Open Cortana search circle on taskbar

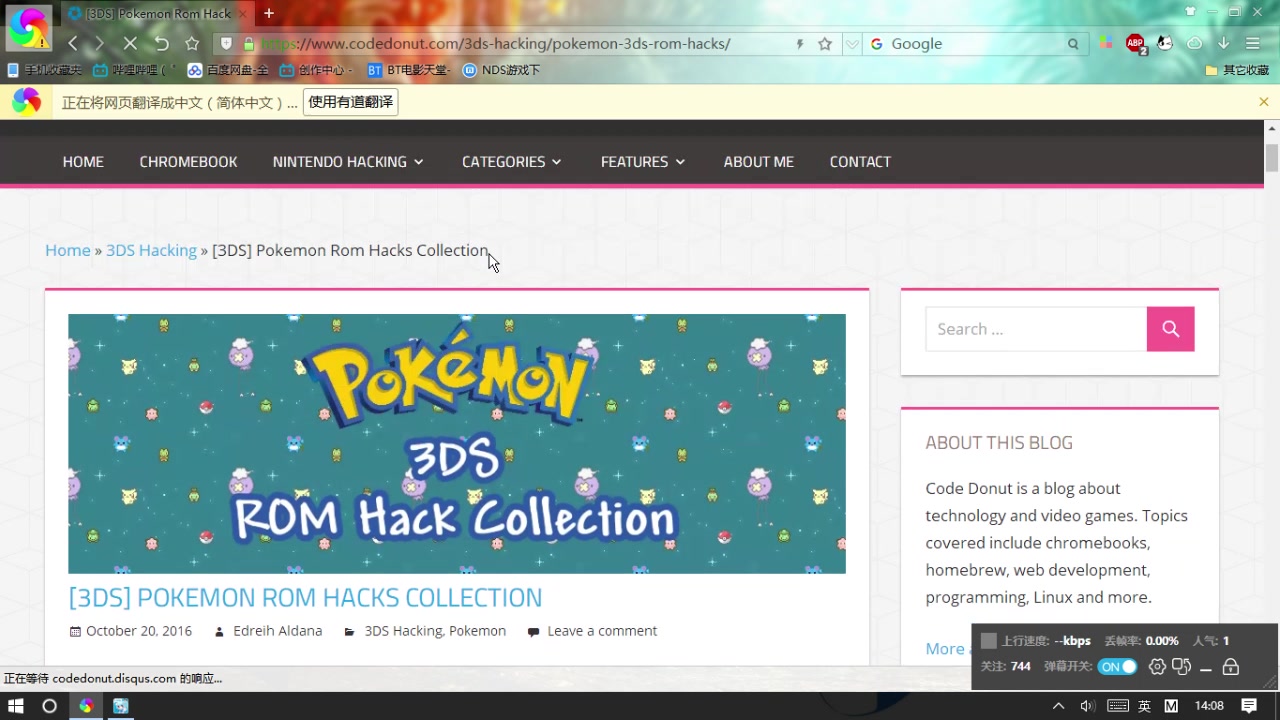click(49, 706)
